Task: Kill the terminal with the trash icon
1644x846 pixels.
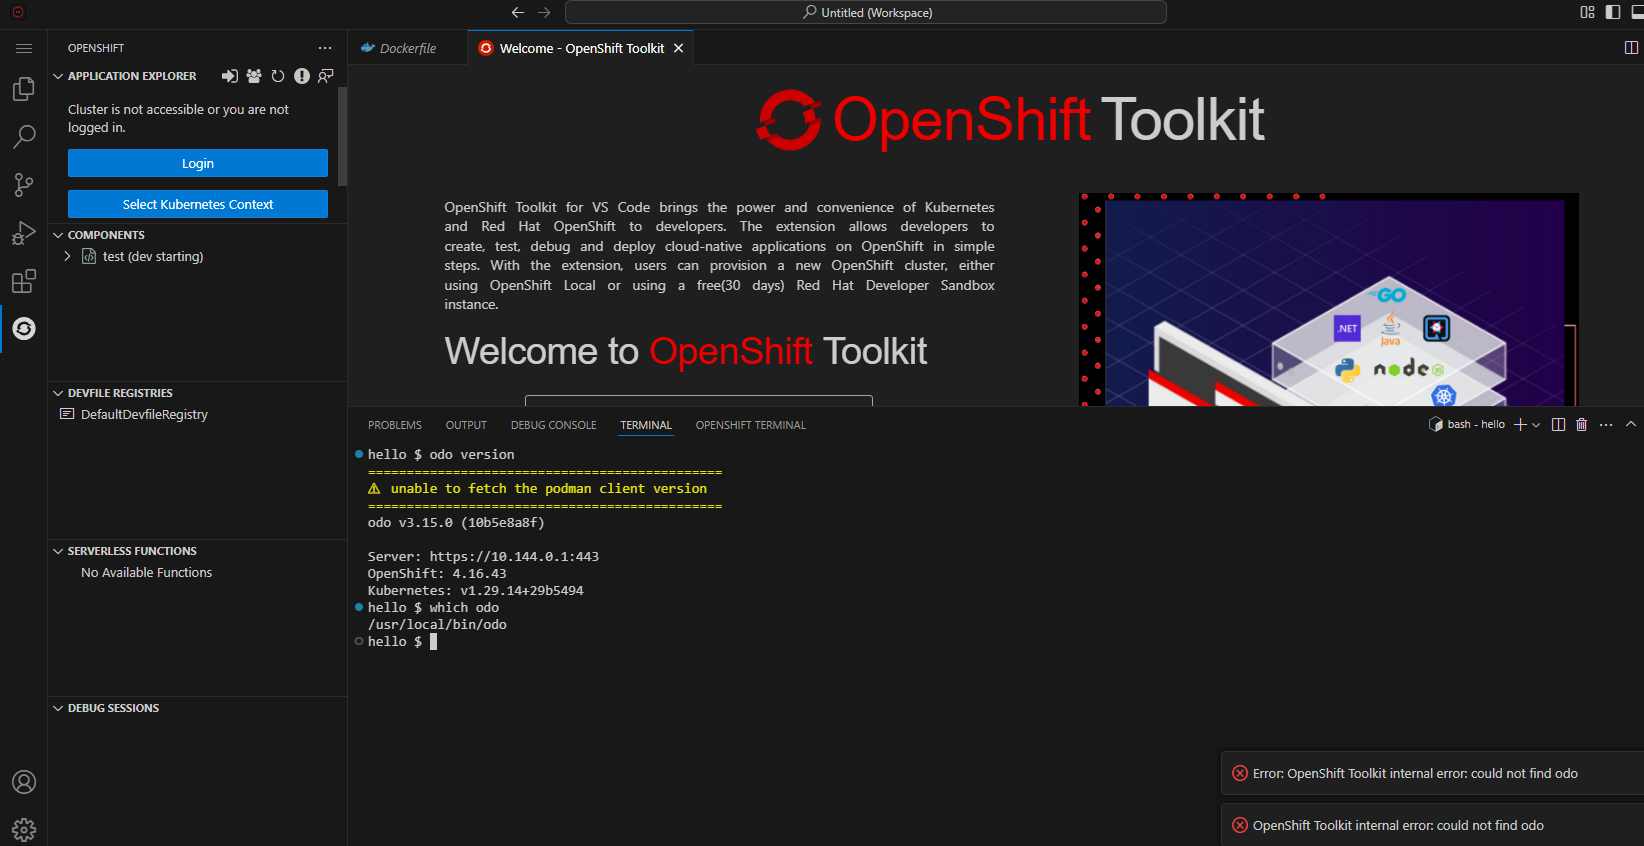Action: [1582, 425]
